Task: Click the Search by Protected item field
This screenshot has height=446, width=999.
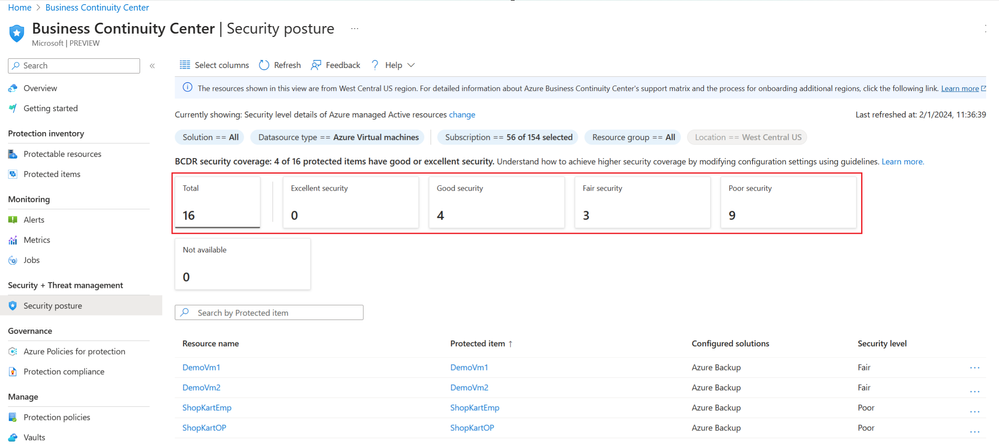Action: coord(269,313)
